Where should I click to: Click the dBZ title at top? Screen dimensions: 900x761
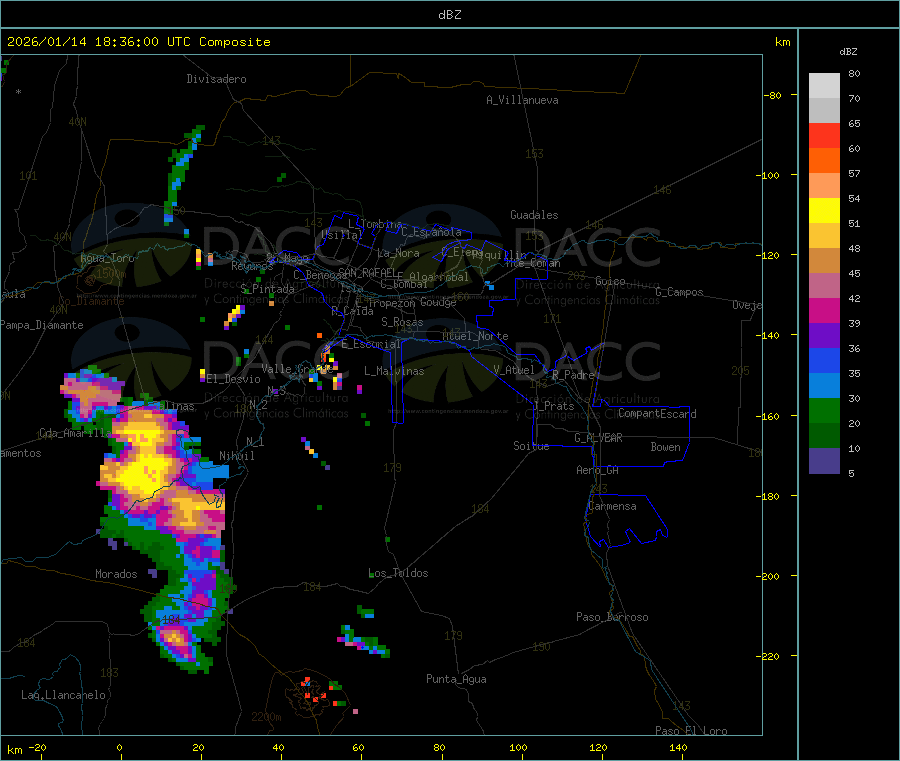click(449, 15)
